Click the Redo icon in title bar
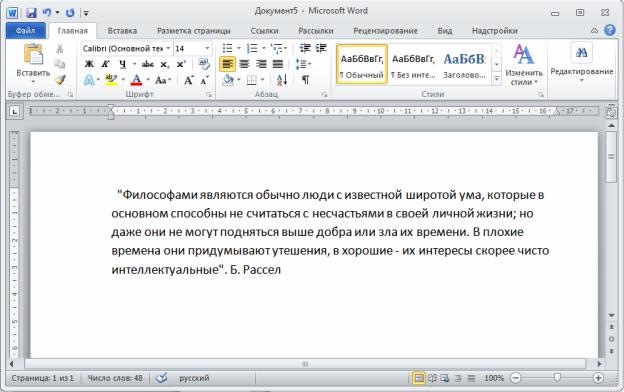This screenshot has height=392, width=624. click(70, 13)
